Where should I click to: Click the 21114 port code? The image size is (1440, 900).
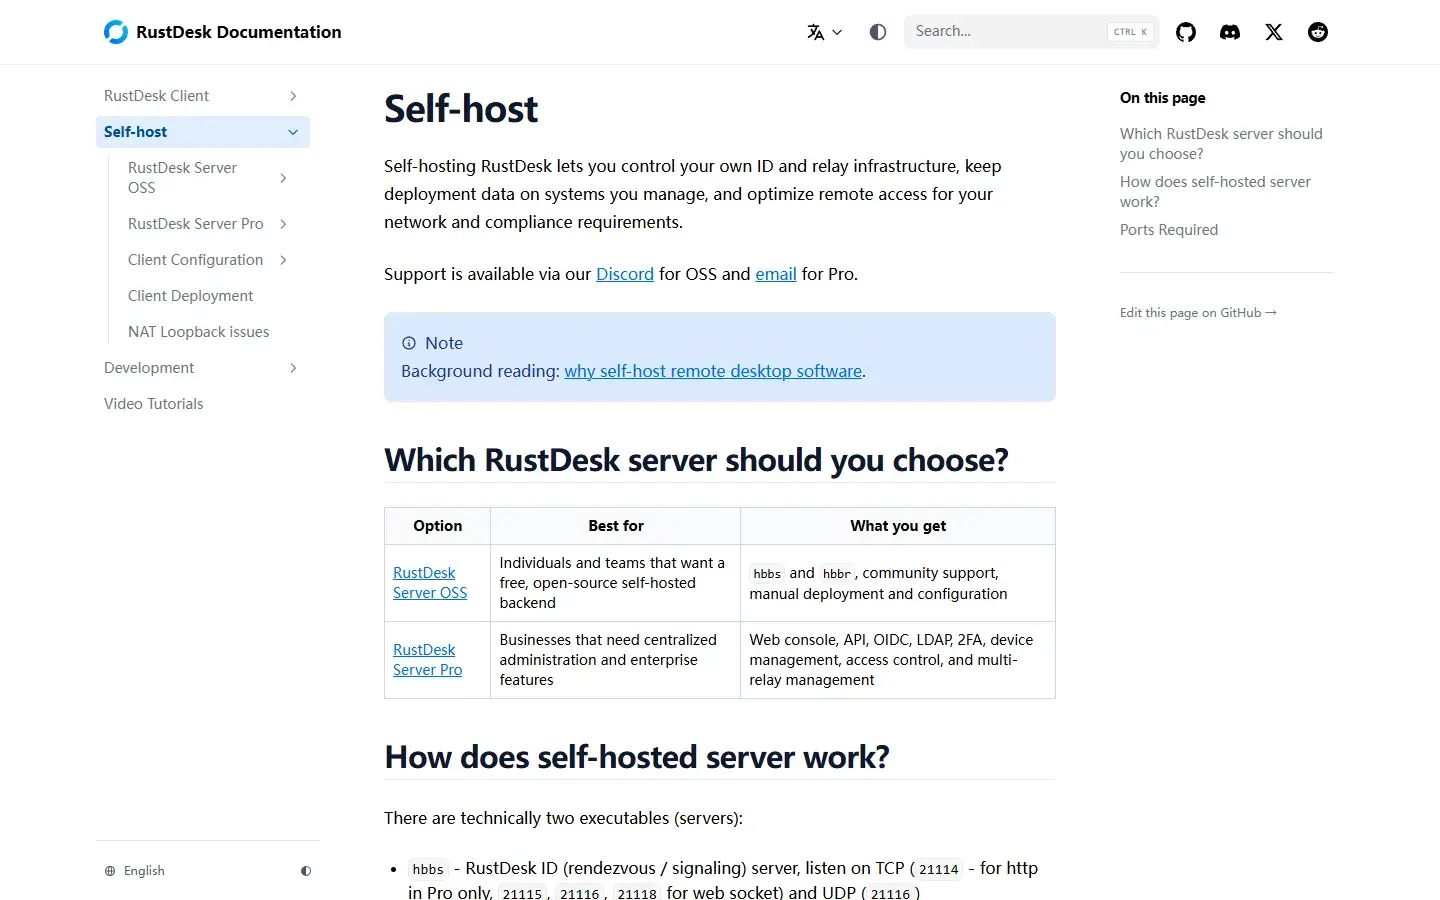tap(939, 869)
